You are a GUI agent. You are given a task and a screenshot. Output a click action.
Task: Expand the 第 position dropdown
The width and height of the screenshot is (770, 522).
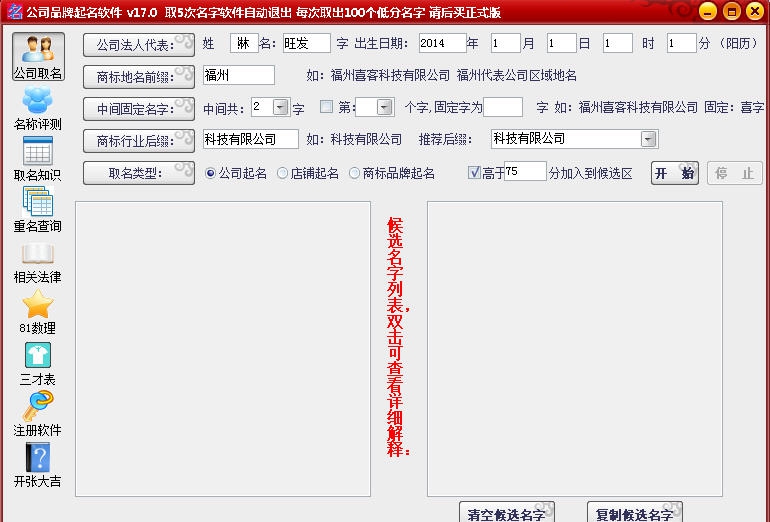[385, 107]
